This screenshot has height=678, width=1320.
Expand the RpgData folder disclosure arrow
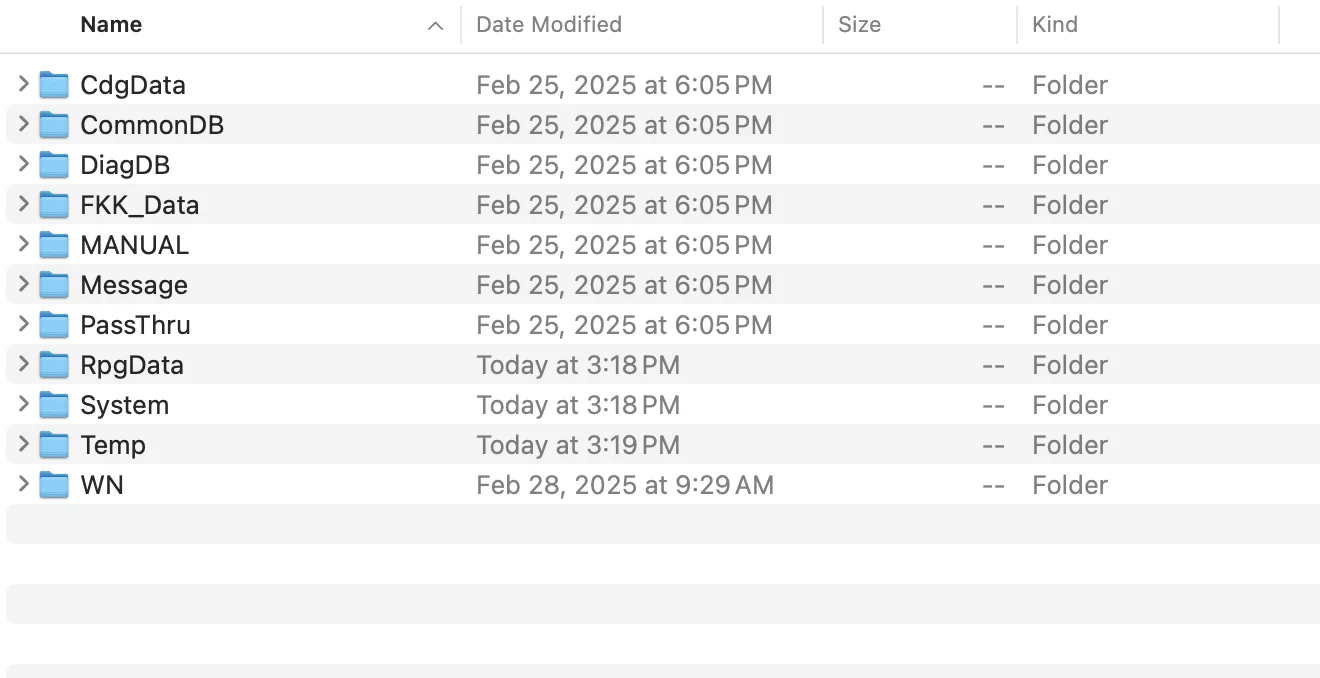(x=24, y=365)
